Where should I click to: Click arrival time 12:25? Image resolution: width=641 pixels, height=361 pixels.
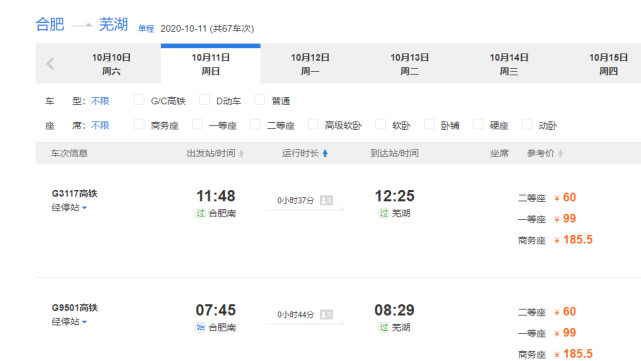394,196
